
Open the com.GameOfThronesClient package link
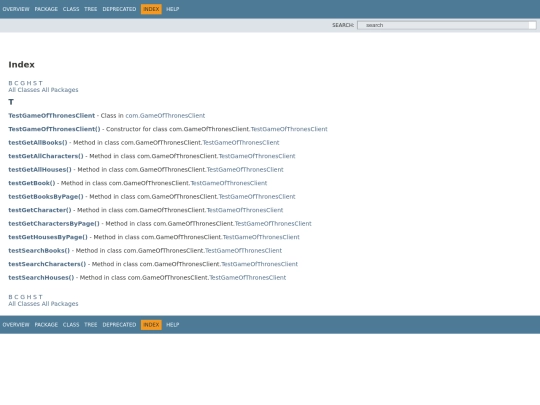pyautogui.click(x=165, y=116)
